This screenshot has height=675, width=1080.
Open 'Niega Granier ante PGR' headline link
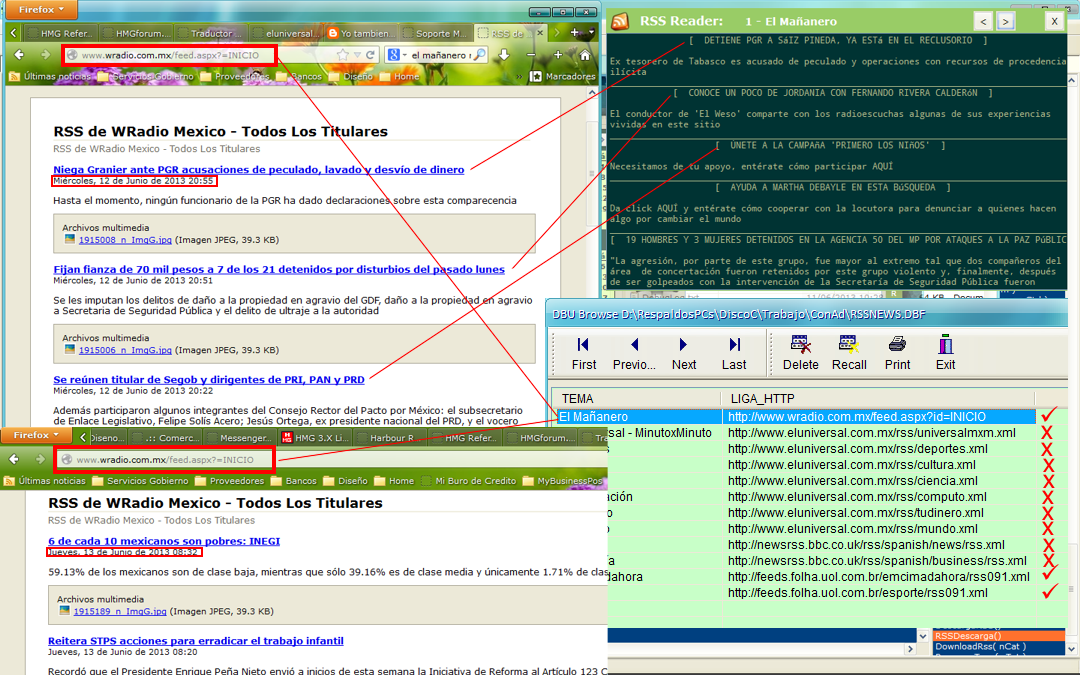[x=258, y=169]
